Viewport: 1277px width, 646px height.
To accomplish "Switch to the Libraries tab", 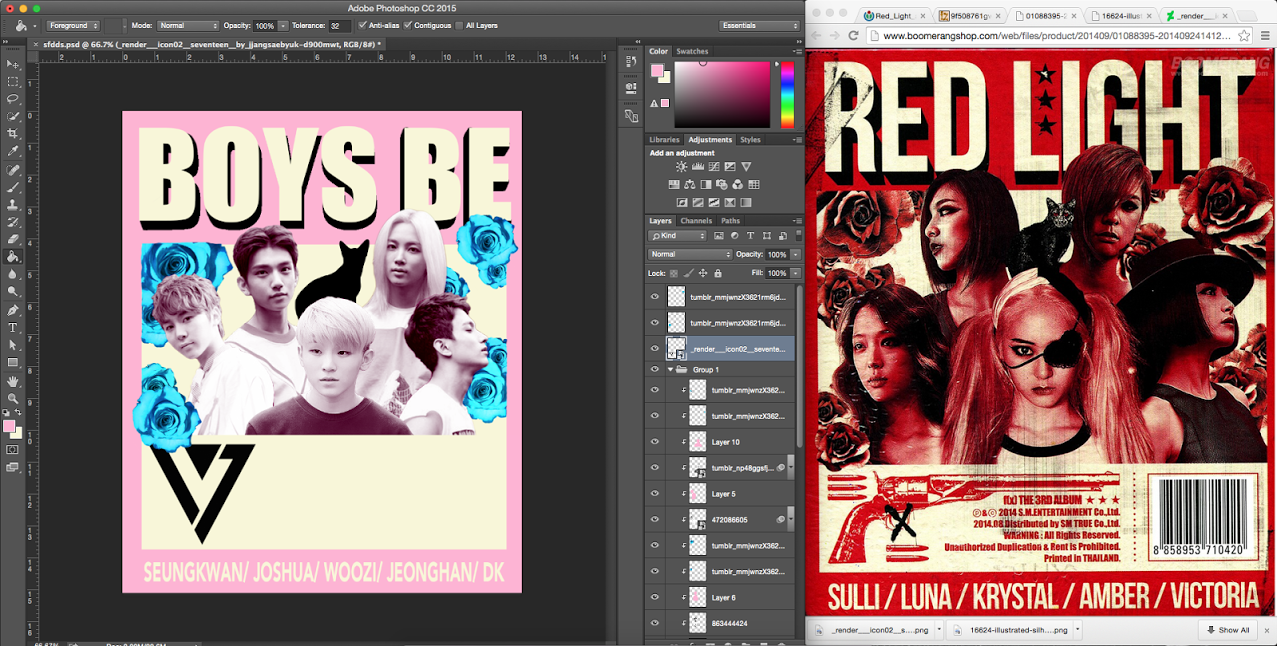I will point(664,140).
